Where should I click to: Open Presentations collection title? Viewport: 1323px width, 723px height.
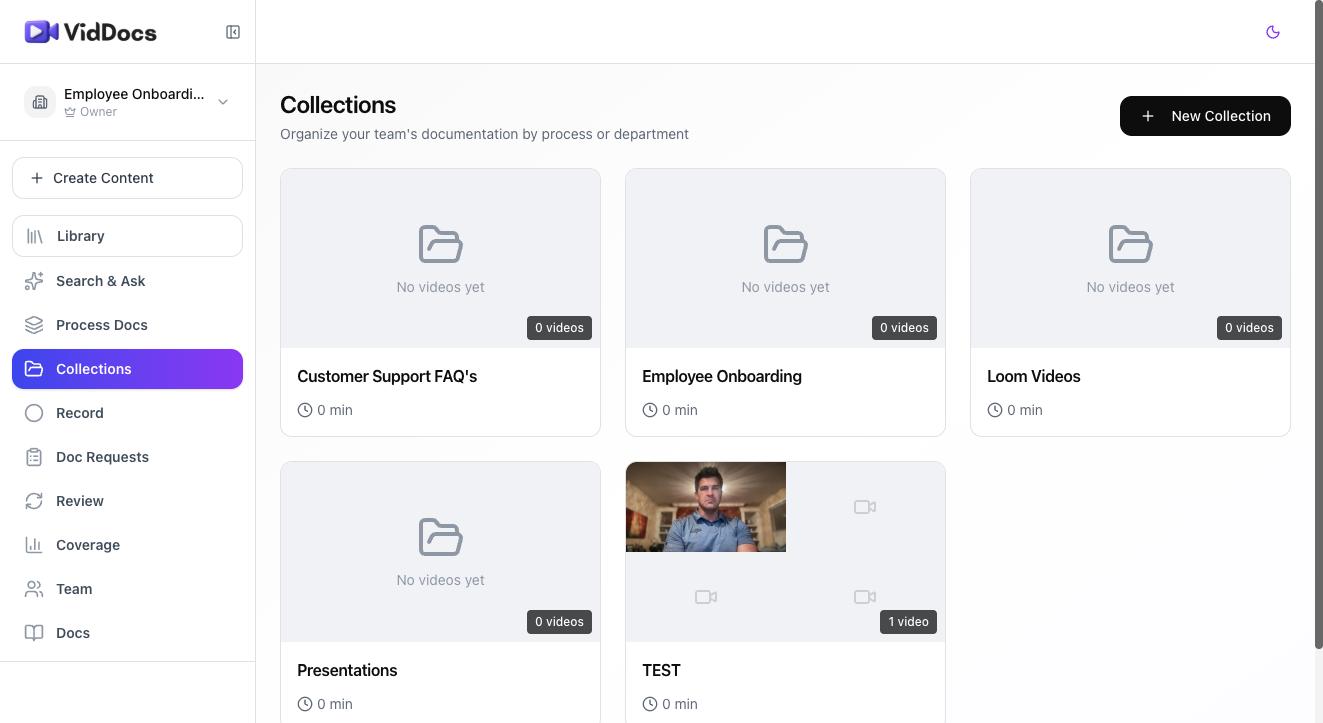click(x=347, y=670)
